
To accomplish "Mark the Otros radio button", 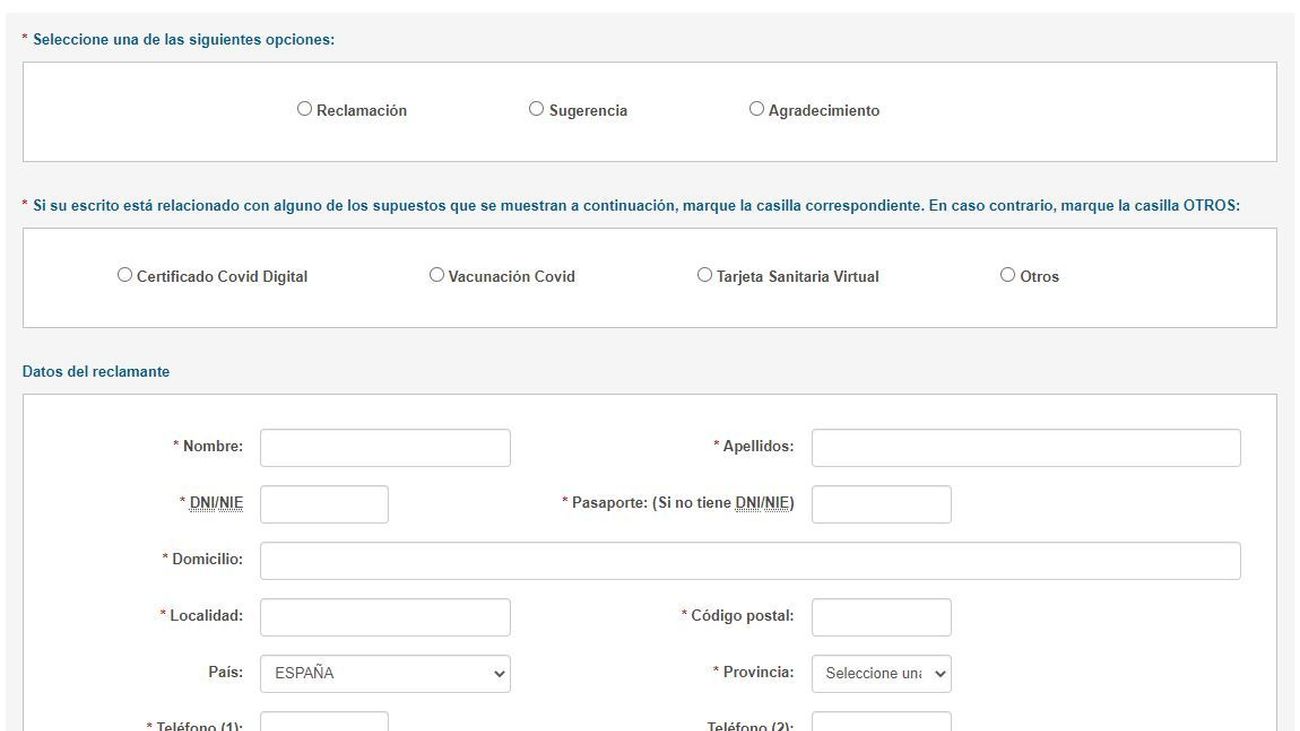I will pyautogui.click(x=1008, y=275).
